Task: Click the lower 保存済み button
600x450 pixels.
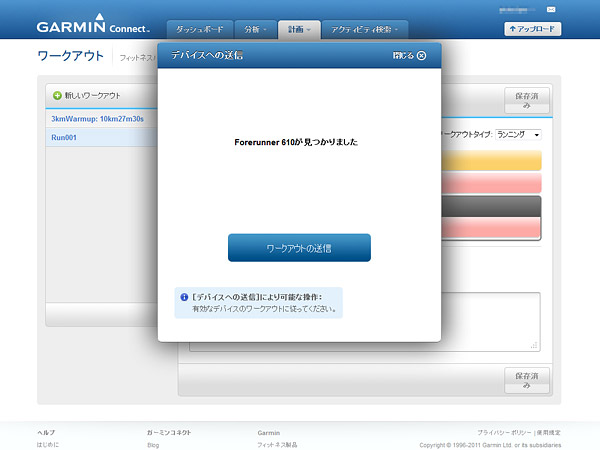Action: click(527, 380)
